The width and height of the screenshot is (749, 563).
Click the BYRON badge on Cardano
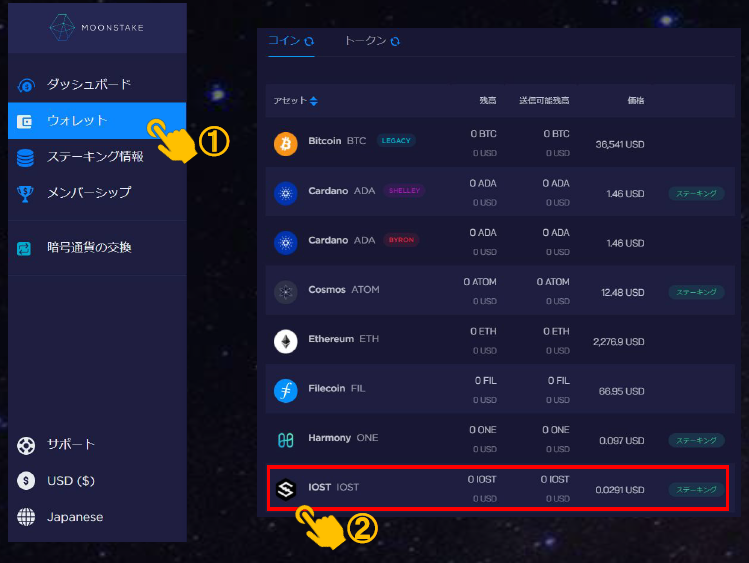tap(401, 240)
